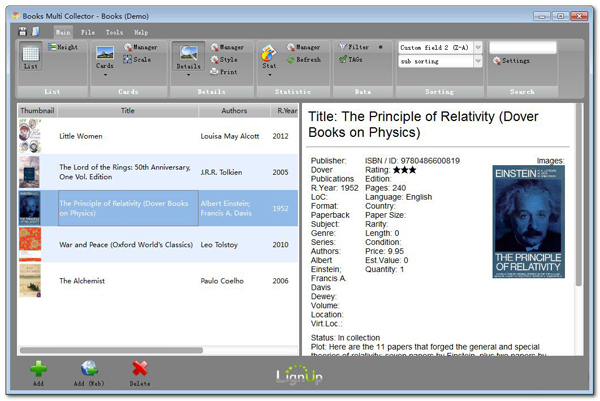Sort by the Authors column header
This screenshot has height=401, width=600.
[233, 110]
